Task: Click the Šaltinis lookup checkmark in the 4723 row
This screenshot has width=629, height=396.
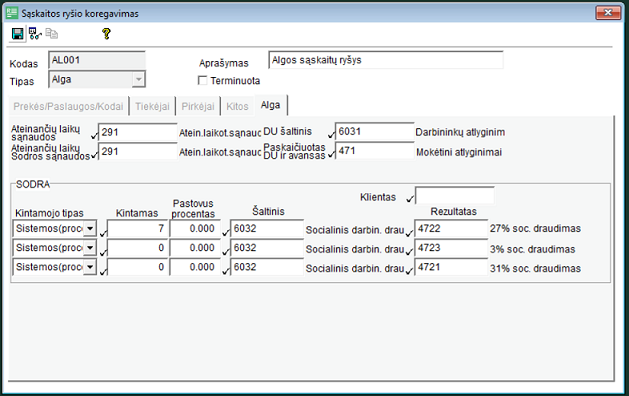Action: (x=226, y=252)
